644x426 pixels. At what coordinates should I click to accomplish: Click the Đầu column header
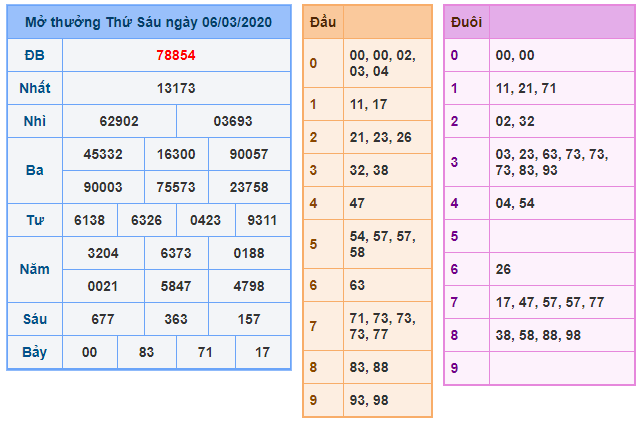[323, 21]
